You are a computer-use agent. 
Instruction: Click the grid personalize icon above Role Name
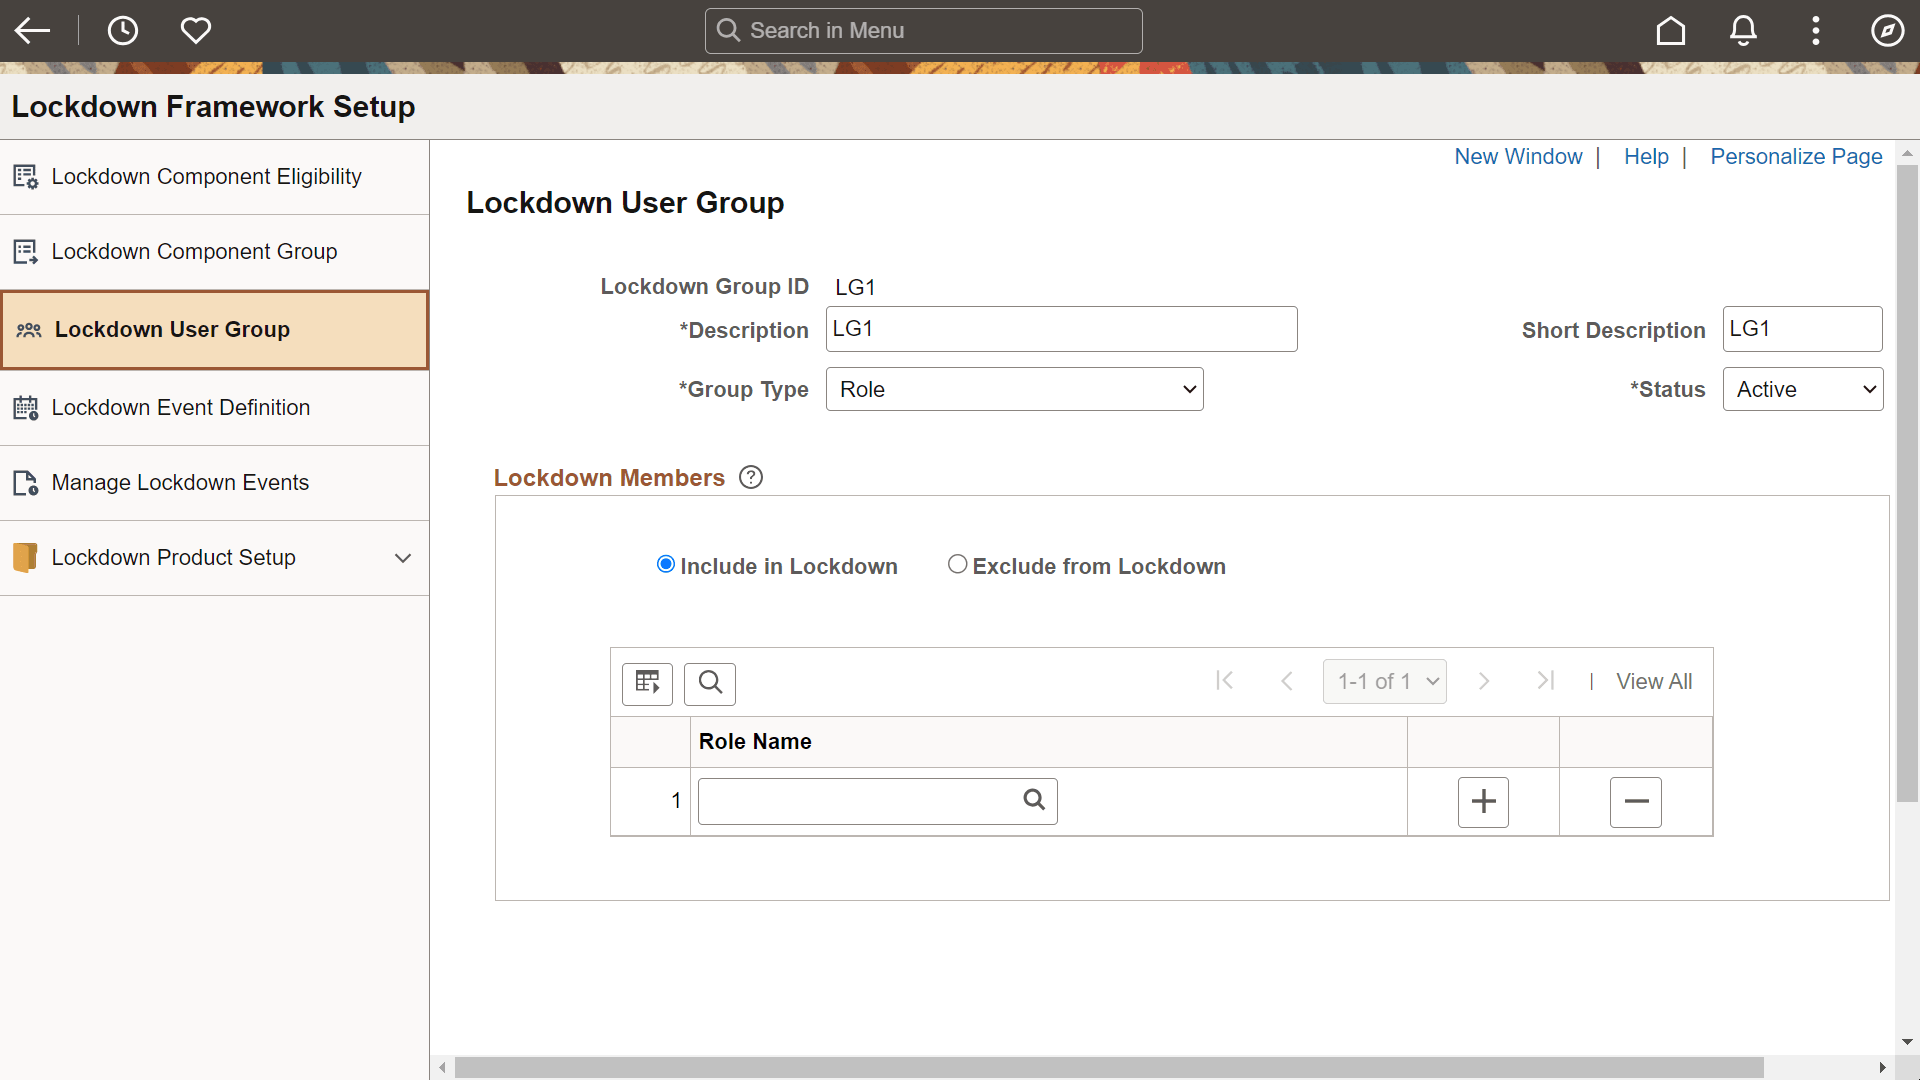(647, 683)
